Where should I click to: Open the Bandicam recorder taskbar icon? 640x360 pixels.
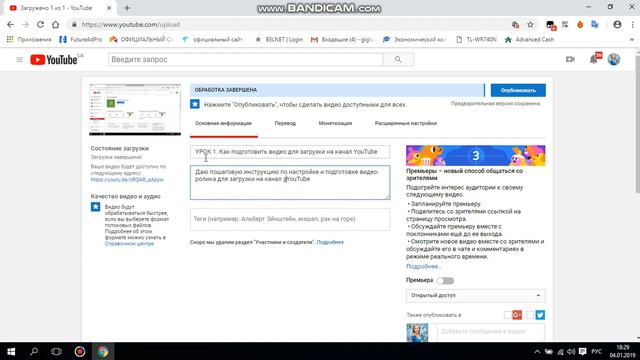pos(80,351)
